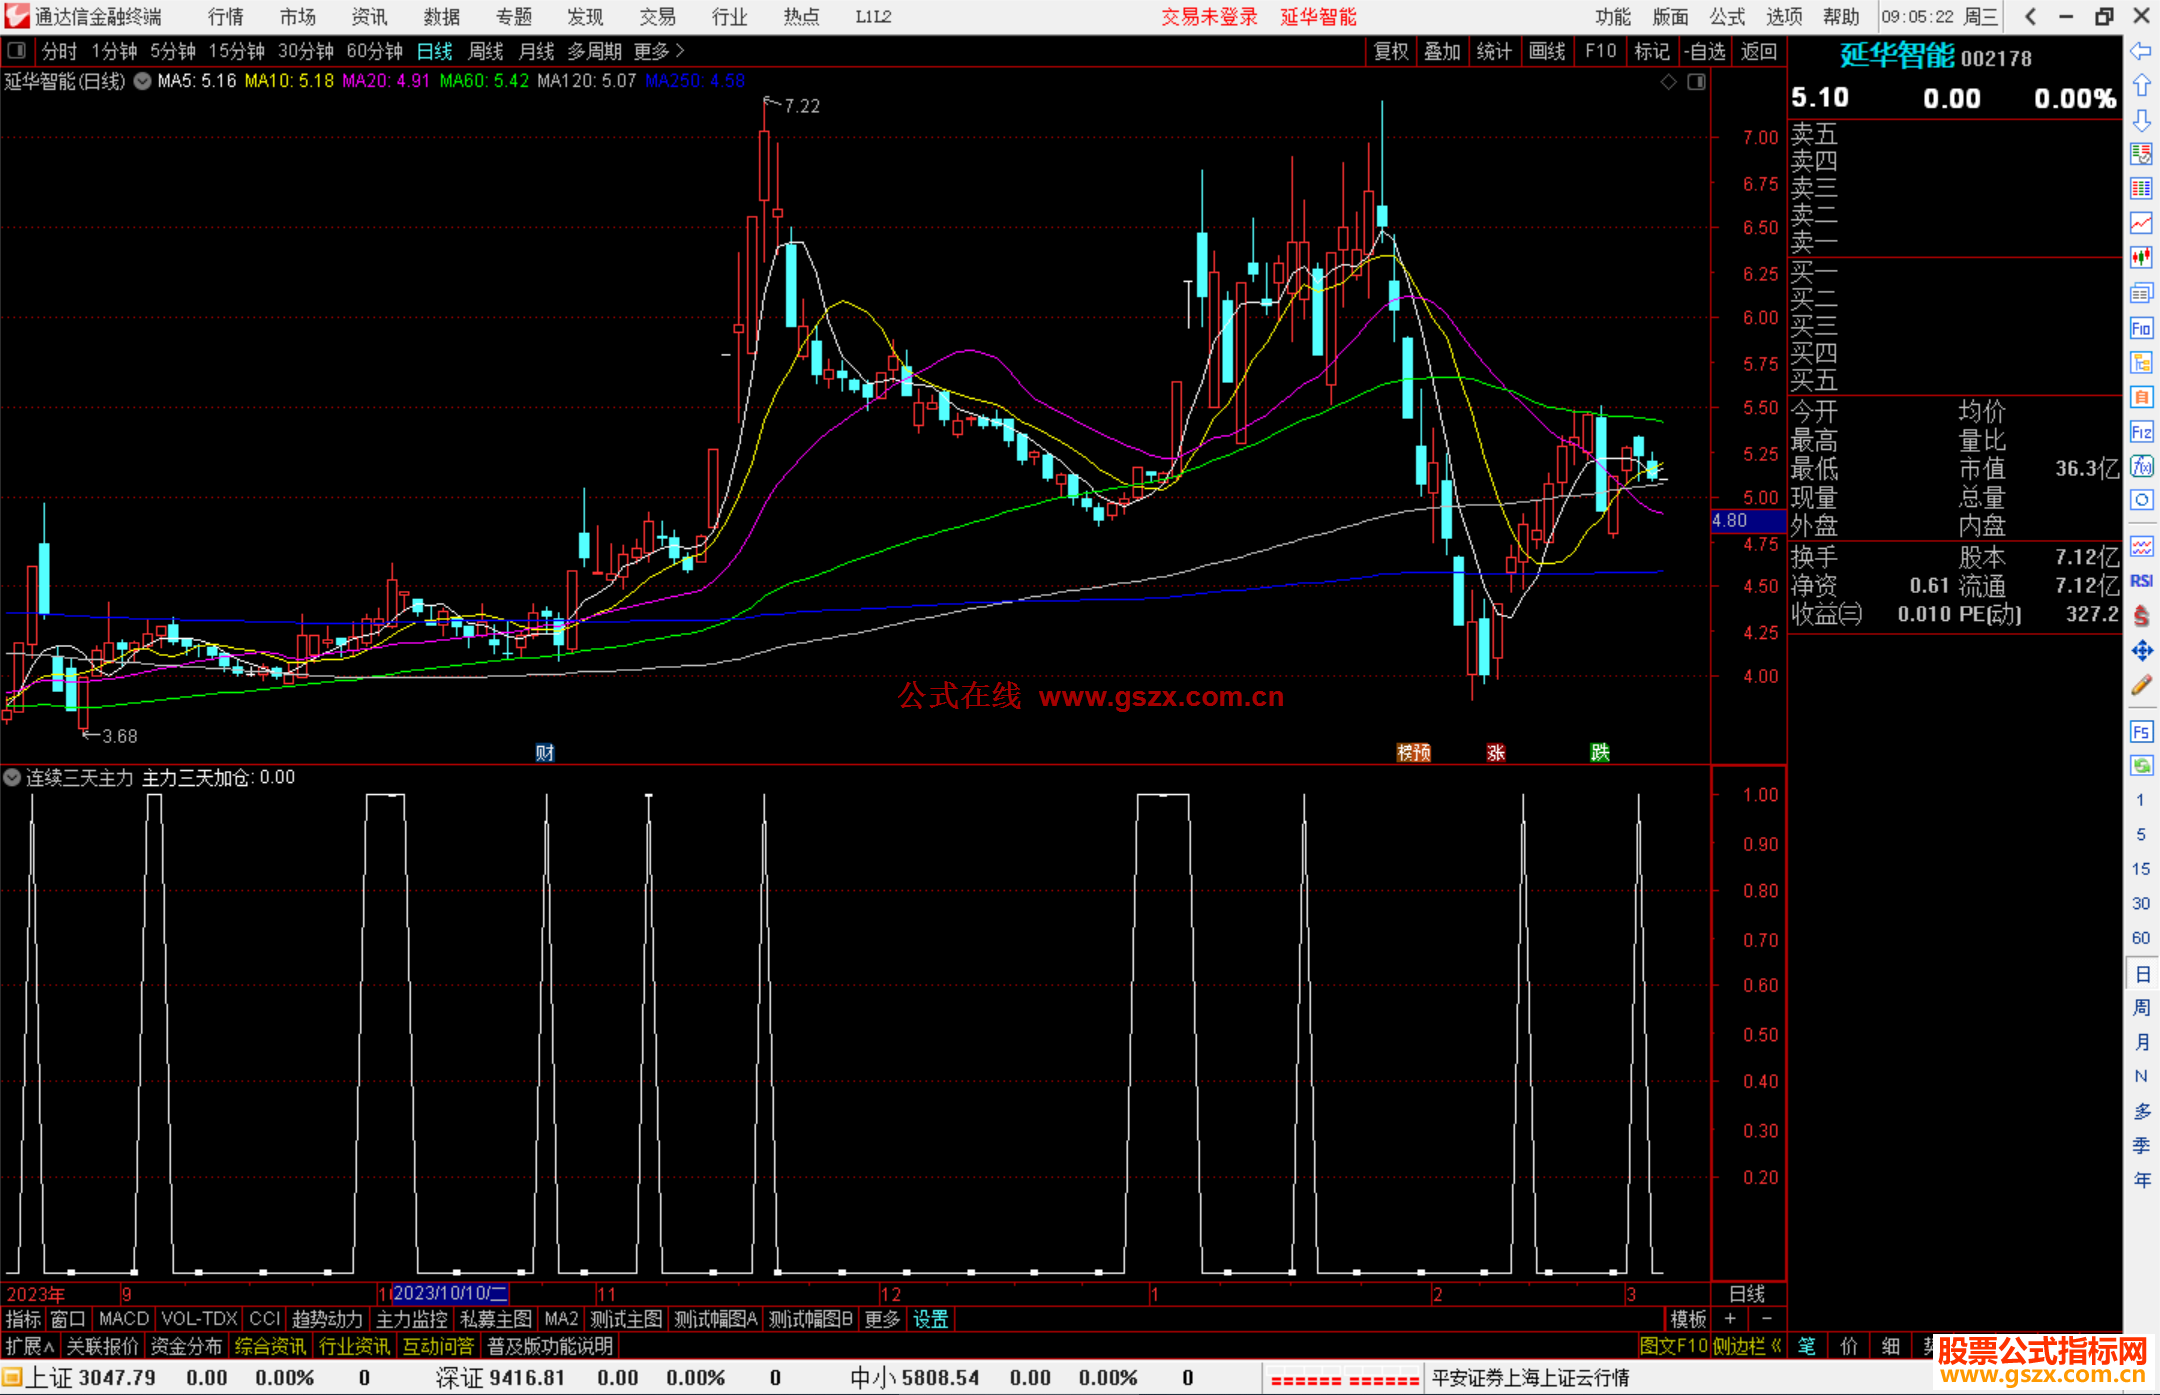Screen dimensions: 2160x1395
Task: Click the RSI indicator icon in sidebar
Action: [x=2141, y=581]
